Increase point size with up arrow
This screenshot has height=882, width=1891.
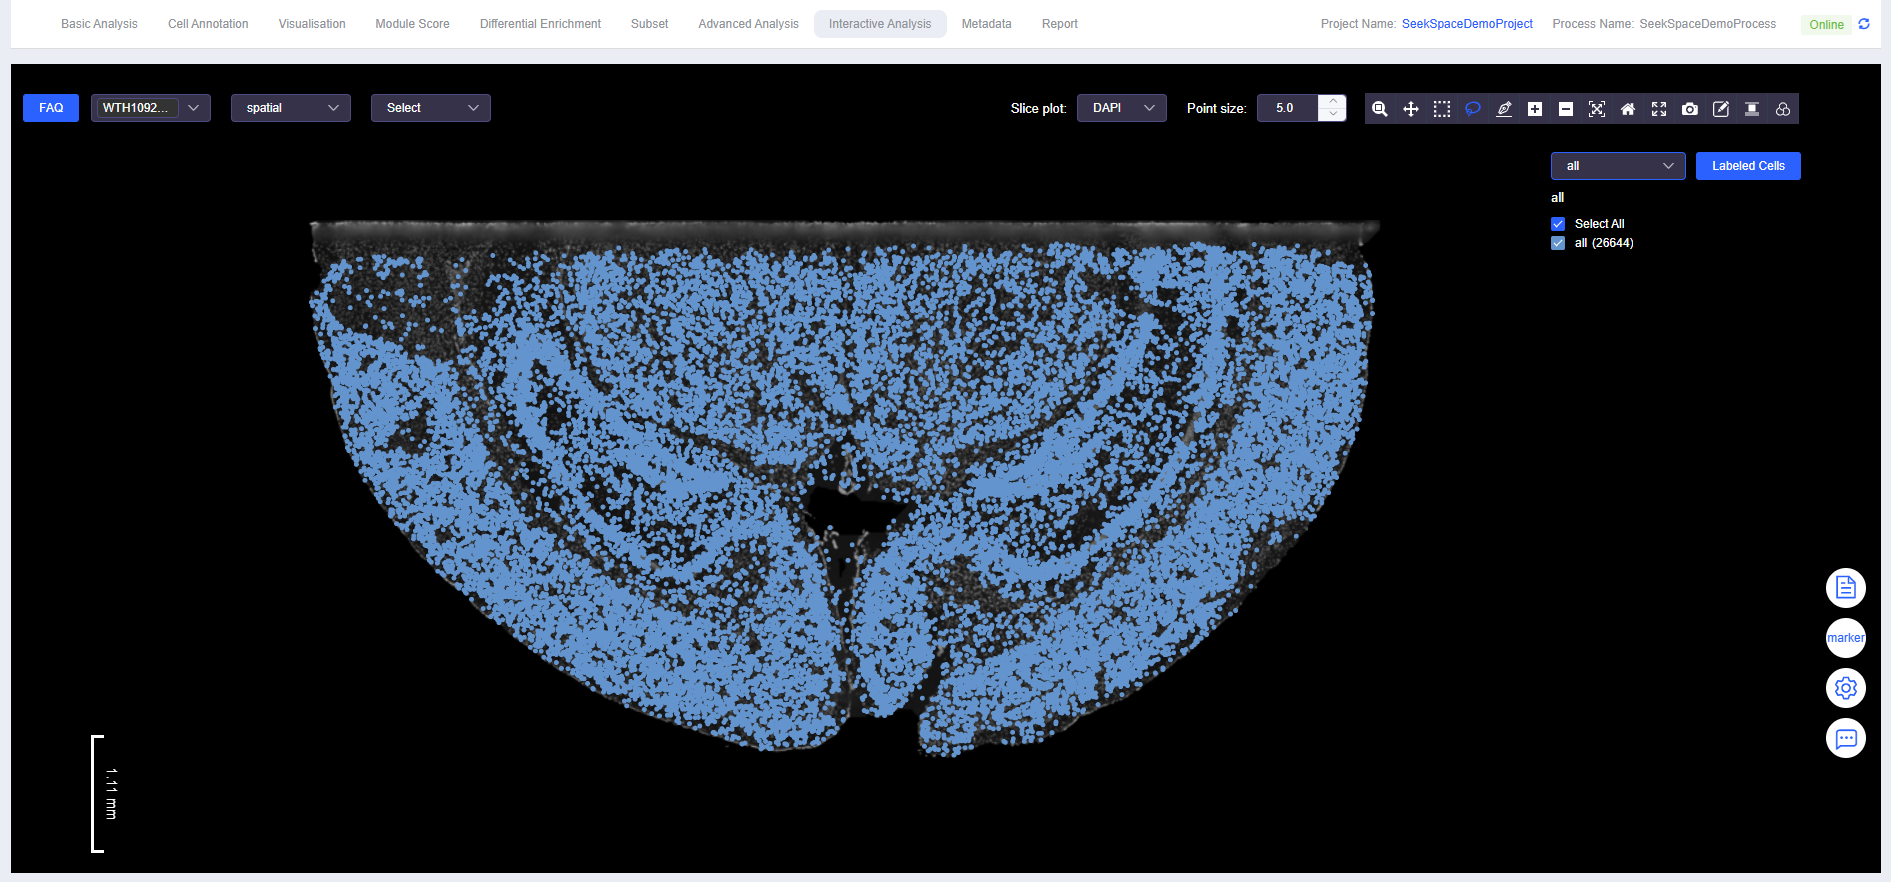click(1333, 101)
